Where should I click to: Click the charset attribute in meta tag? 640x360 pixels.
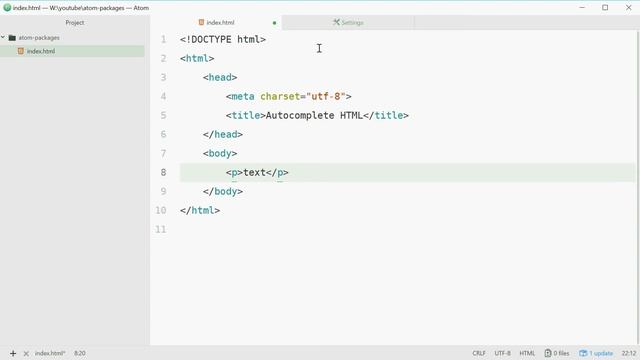point(280,96)
